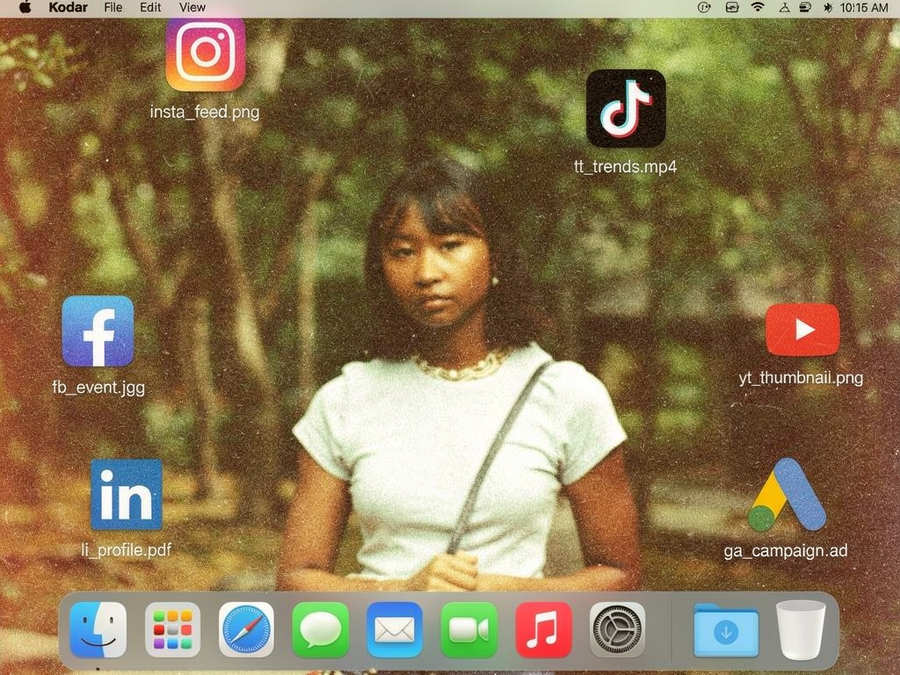Open the File menu
Viewport: 900px width, 675px height.
click(113, 7)
